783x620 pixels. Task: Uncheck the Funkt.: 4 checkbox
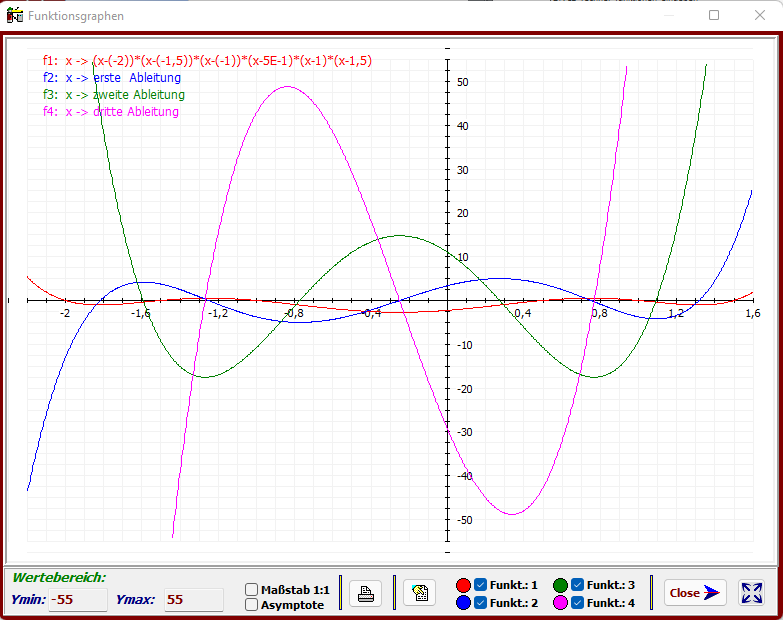pyautogui.click(x=577, y=603)
